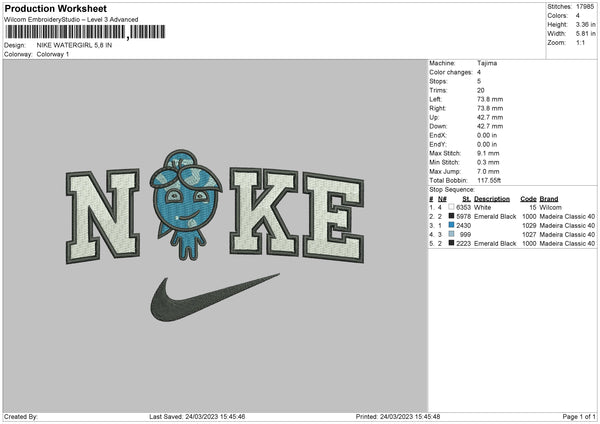Click the Production Worksheet title
The image size is (600, 424).
pyautogui.click(x=56, y=8)
